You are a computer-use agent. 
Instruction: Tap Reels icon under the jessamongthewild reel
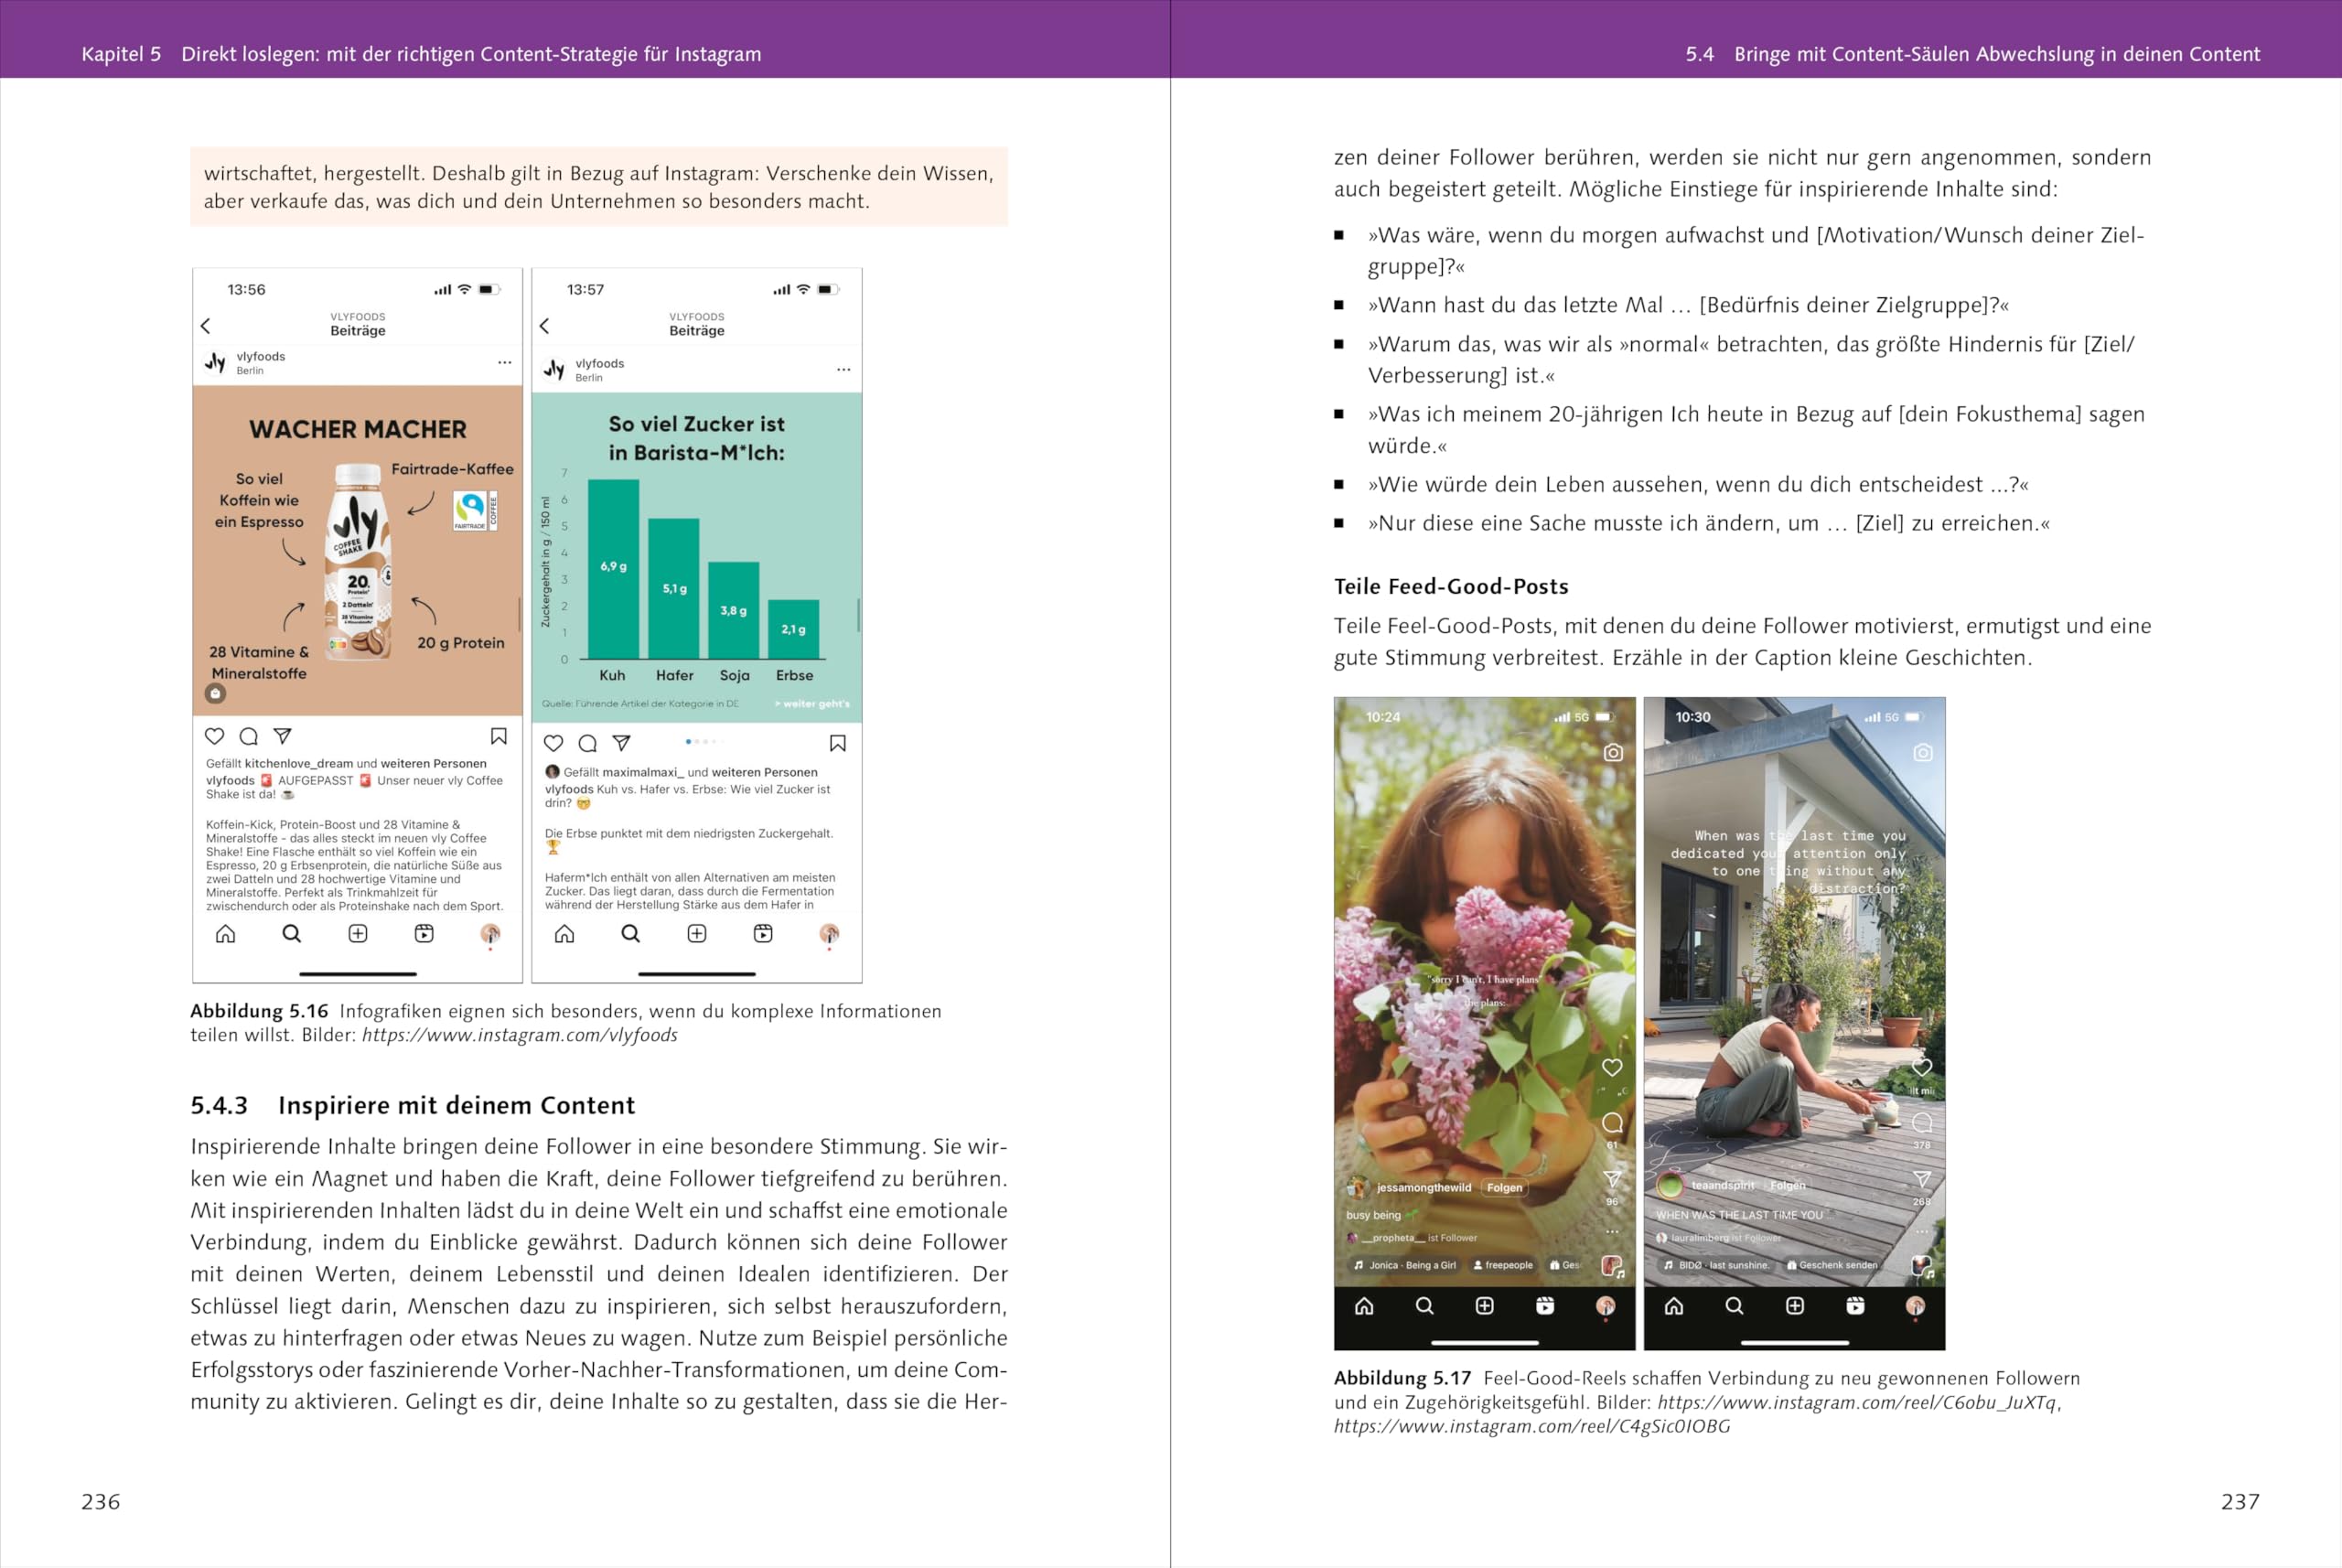(1545, 1306)
